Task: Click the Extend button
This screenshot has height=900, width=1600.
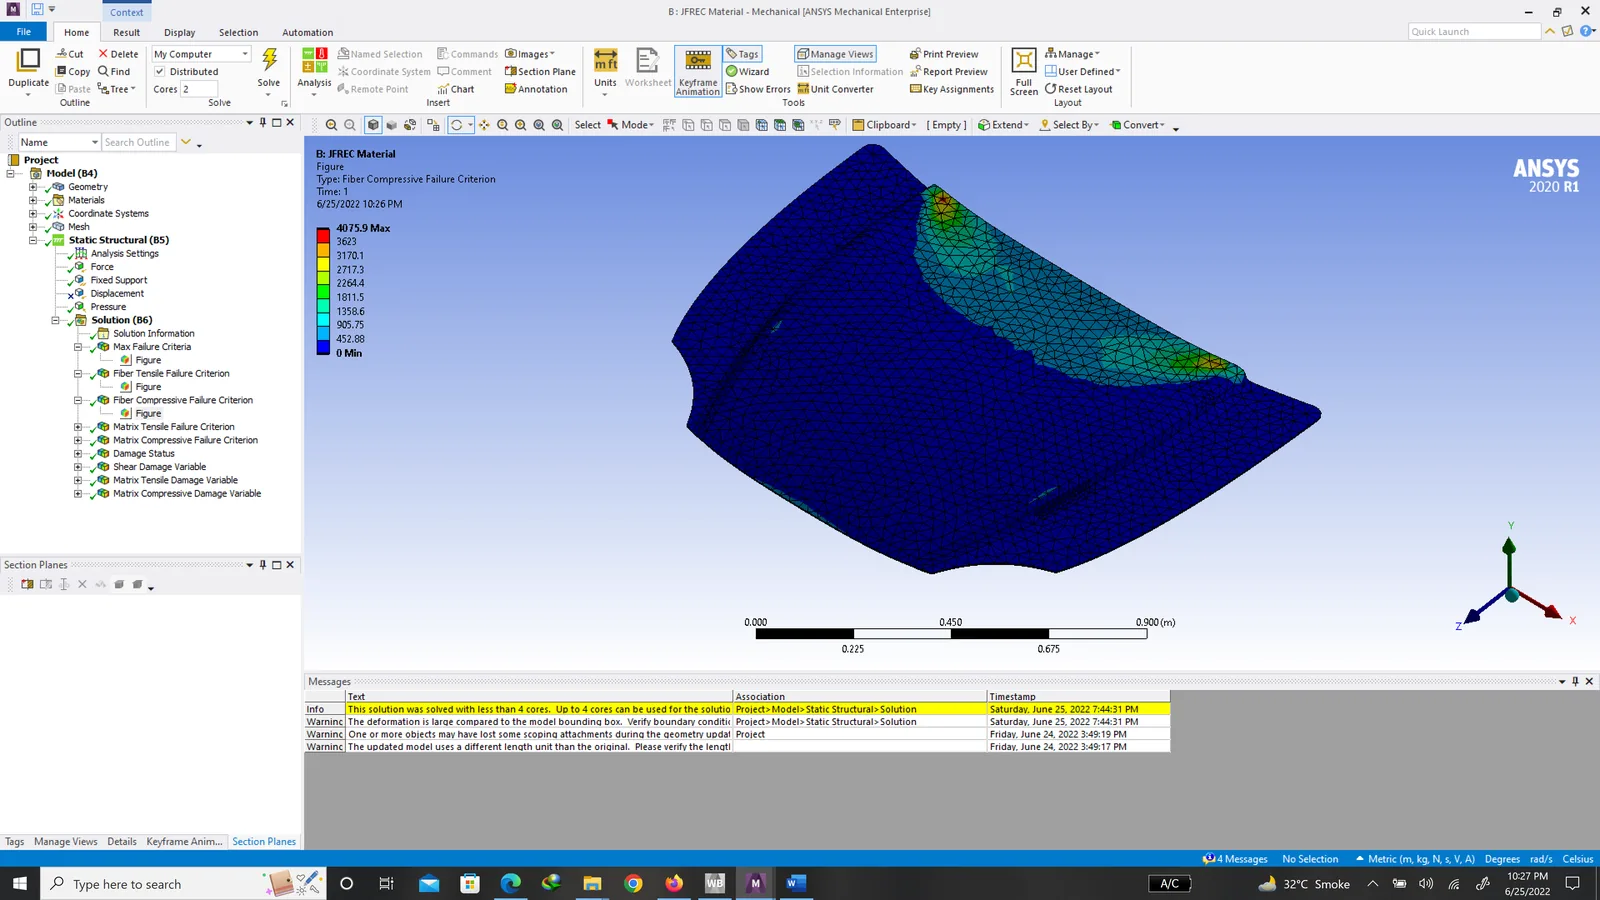Action: 1002,125
